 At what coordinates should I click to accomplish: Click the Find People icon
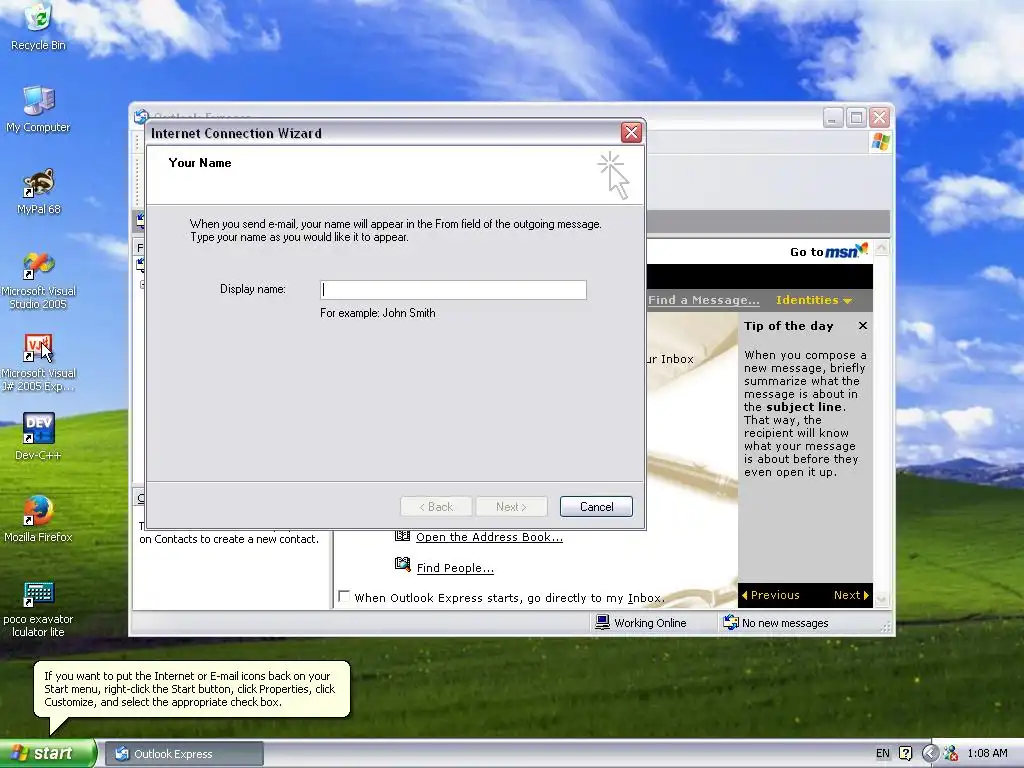402,564
